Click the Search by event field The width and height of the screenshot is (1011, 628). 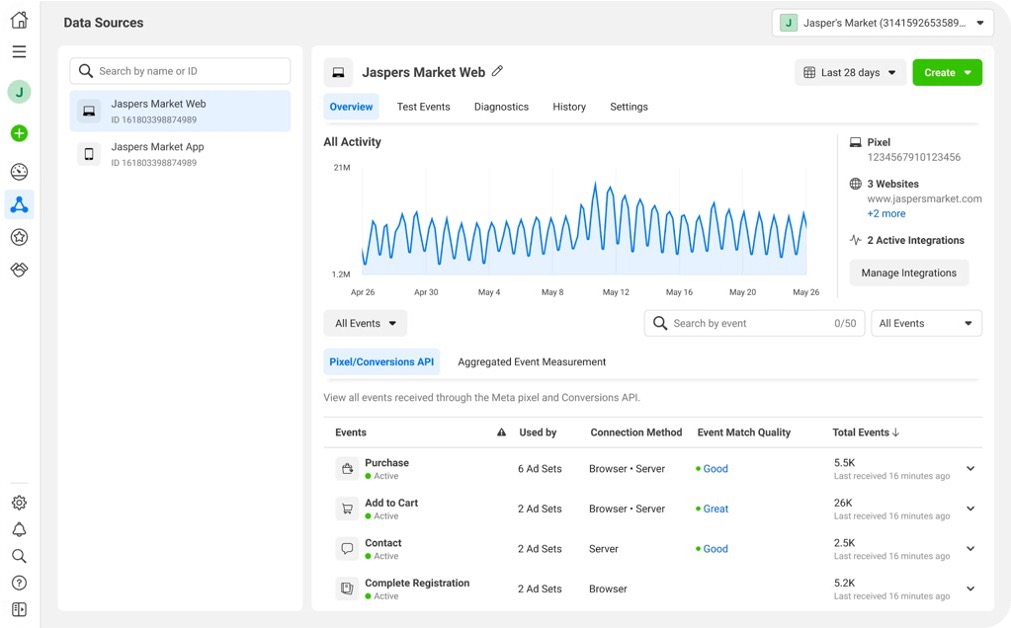[x=754, y=323]
